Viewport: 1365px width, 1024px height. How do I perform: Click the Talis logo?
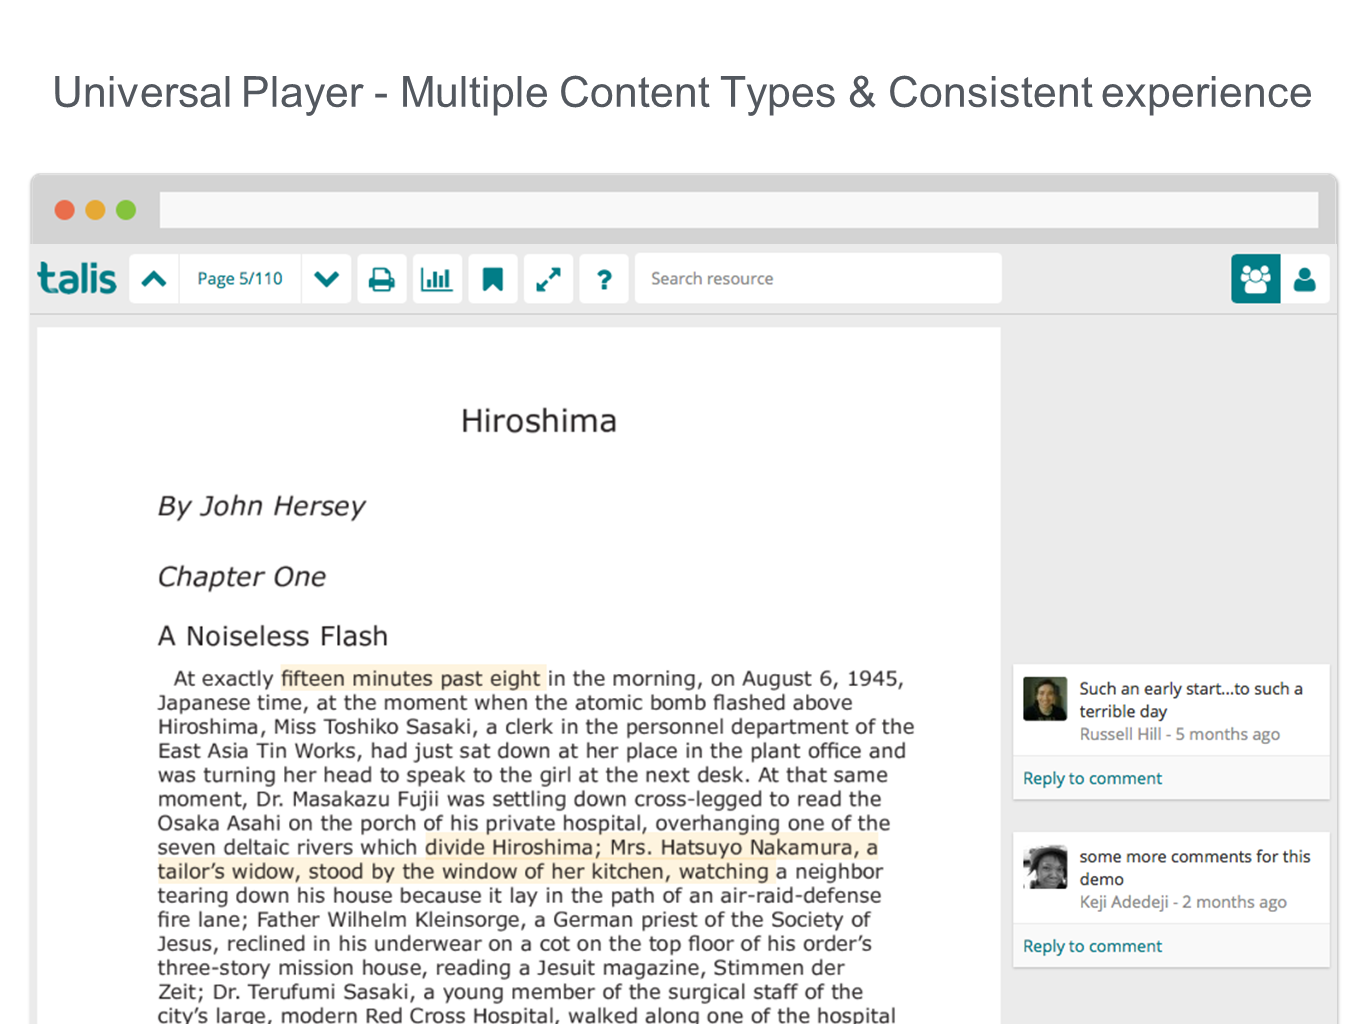pyautogui.click(x=77, y=278)
